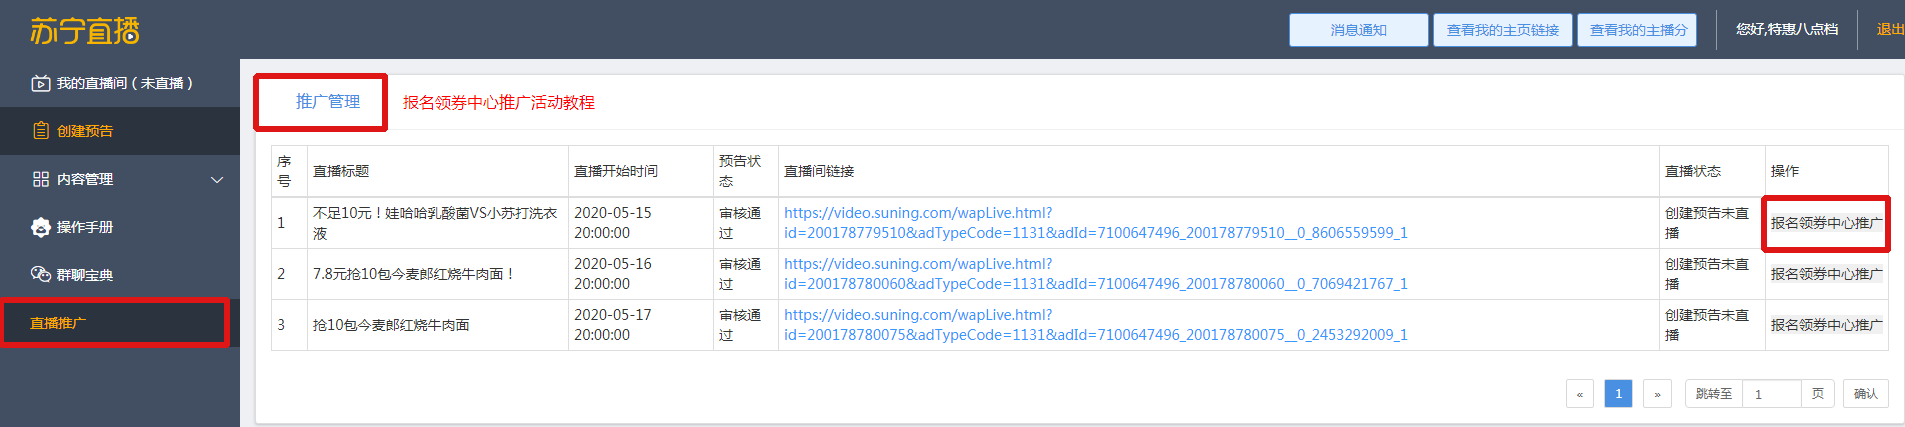Viewport: 1905px width, 427px height.
Task: Click 直播间链接 column header
Action: click(819, 171)
